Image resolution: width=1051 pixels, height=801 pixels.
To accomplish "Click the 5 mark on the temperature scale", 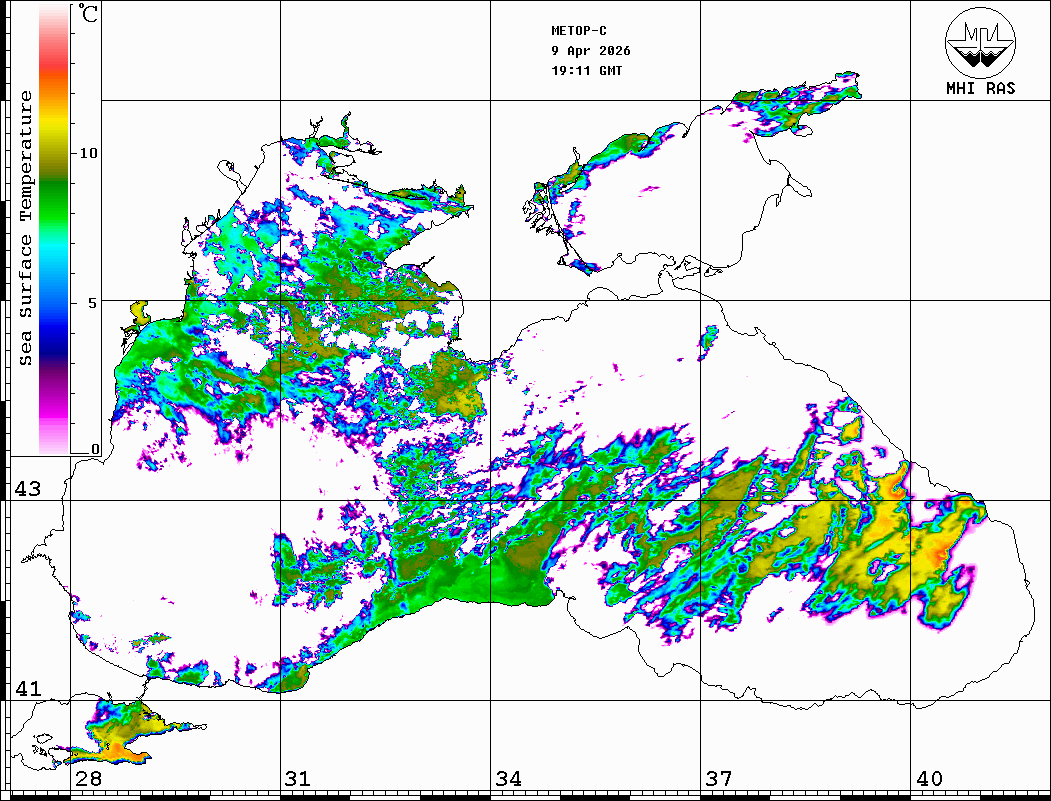I will [x=94, y=302].
